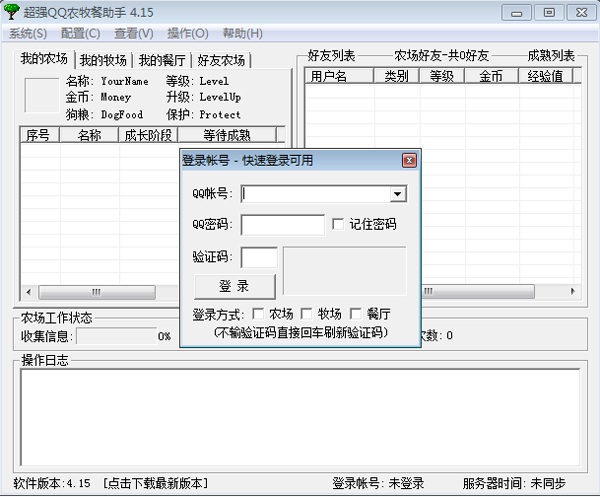The height and width of the screenshot is (497, 600).
Task: Click the 名称 column header in farm list
Action: pos(89,135)
